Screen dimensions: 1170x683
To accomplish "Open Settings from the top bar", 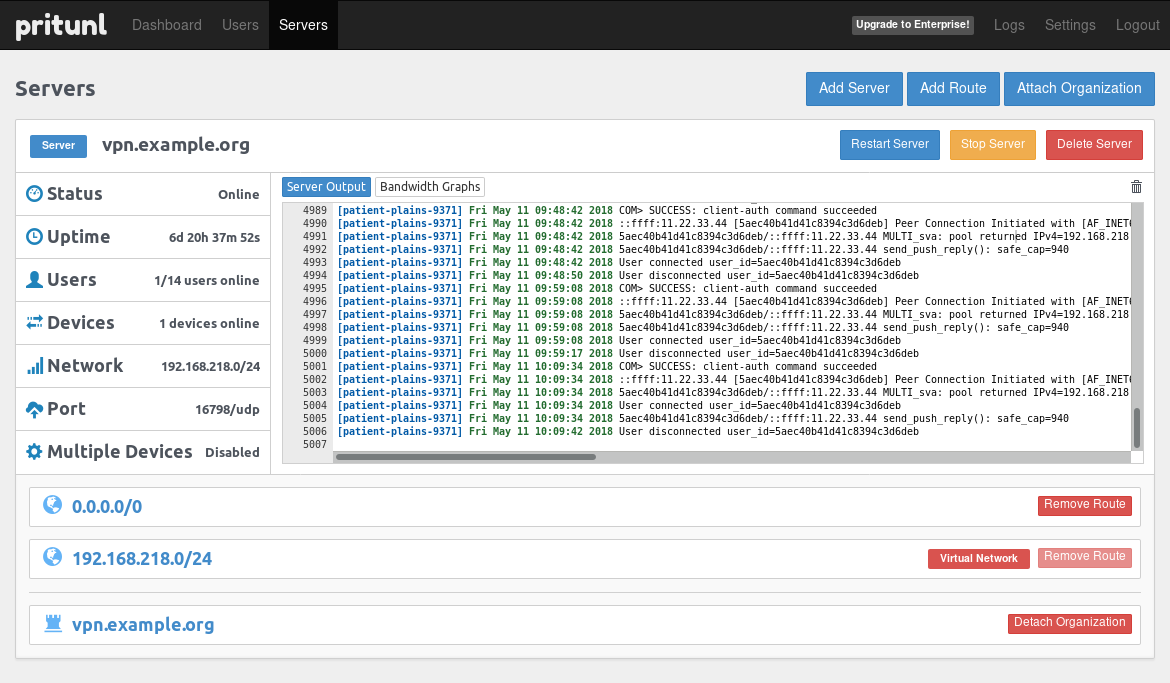I will point(1070,25).
